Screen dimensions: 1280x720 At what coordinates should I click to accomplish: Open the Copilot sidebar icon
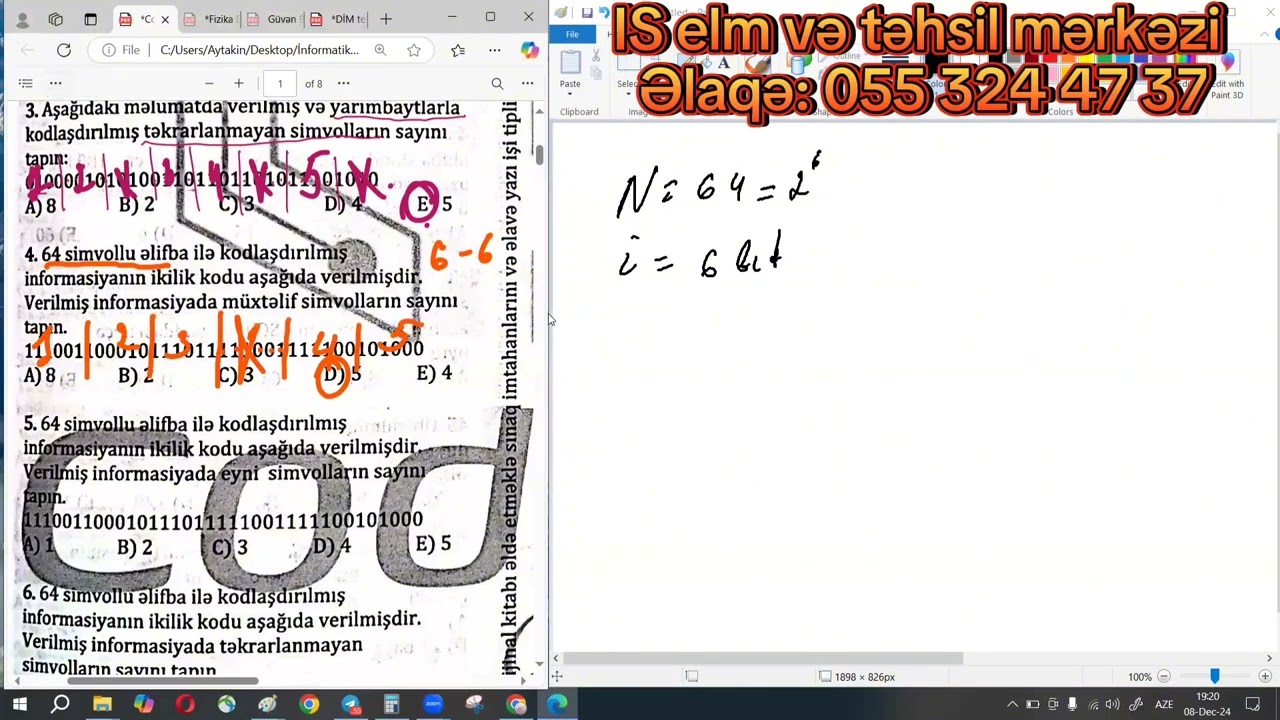click(529, 50)
